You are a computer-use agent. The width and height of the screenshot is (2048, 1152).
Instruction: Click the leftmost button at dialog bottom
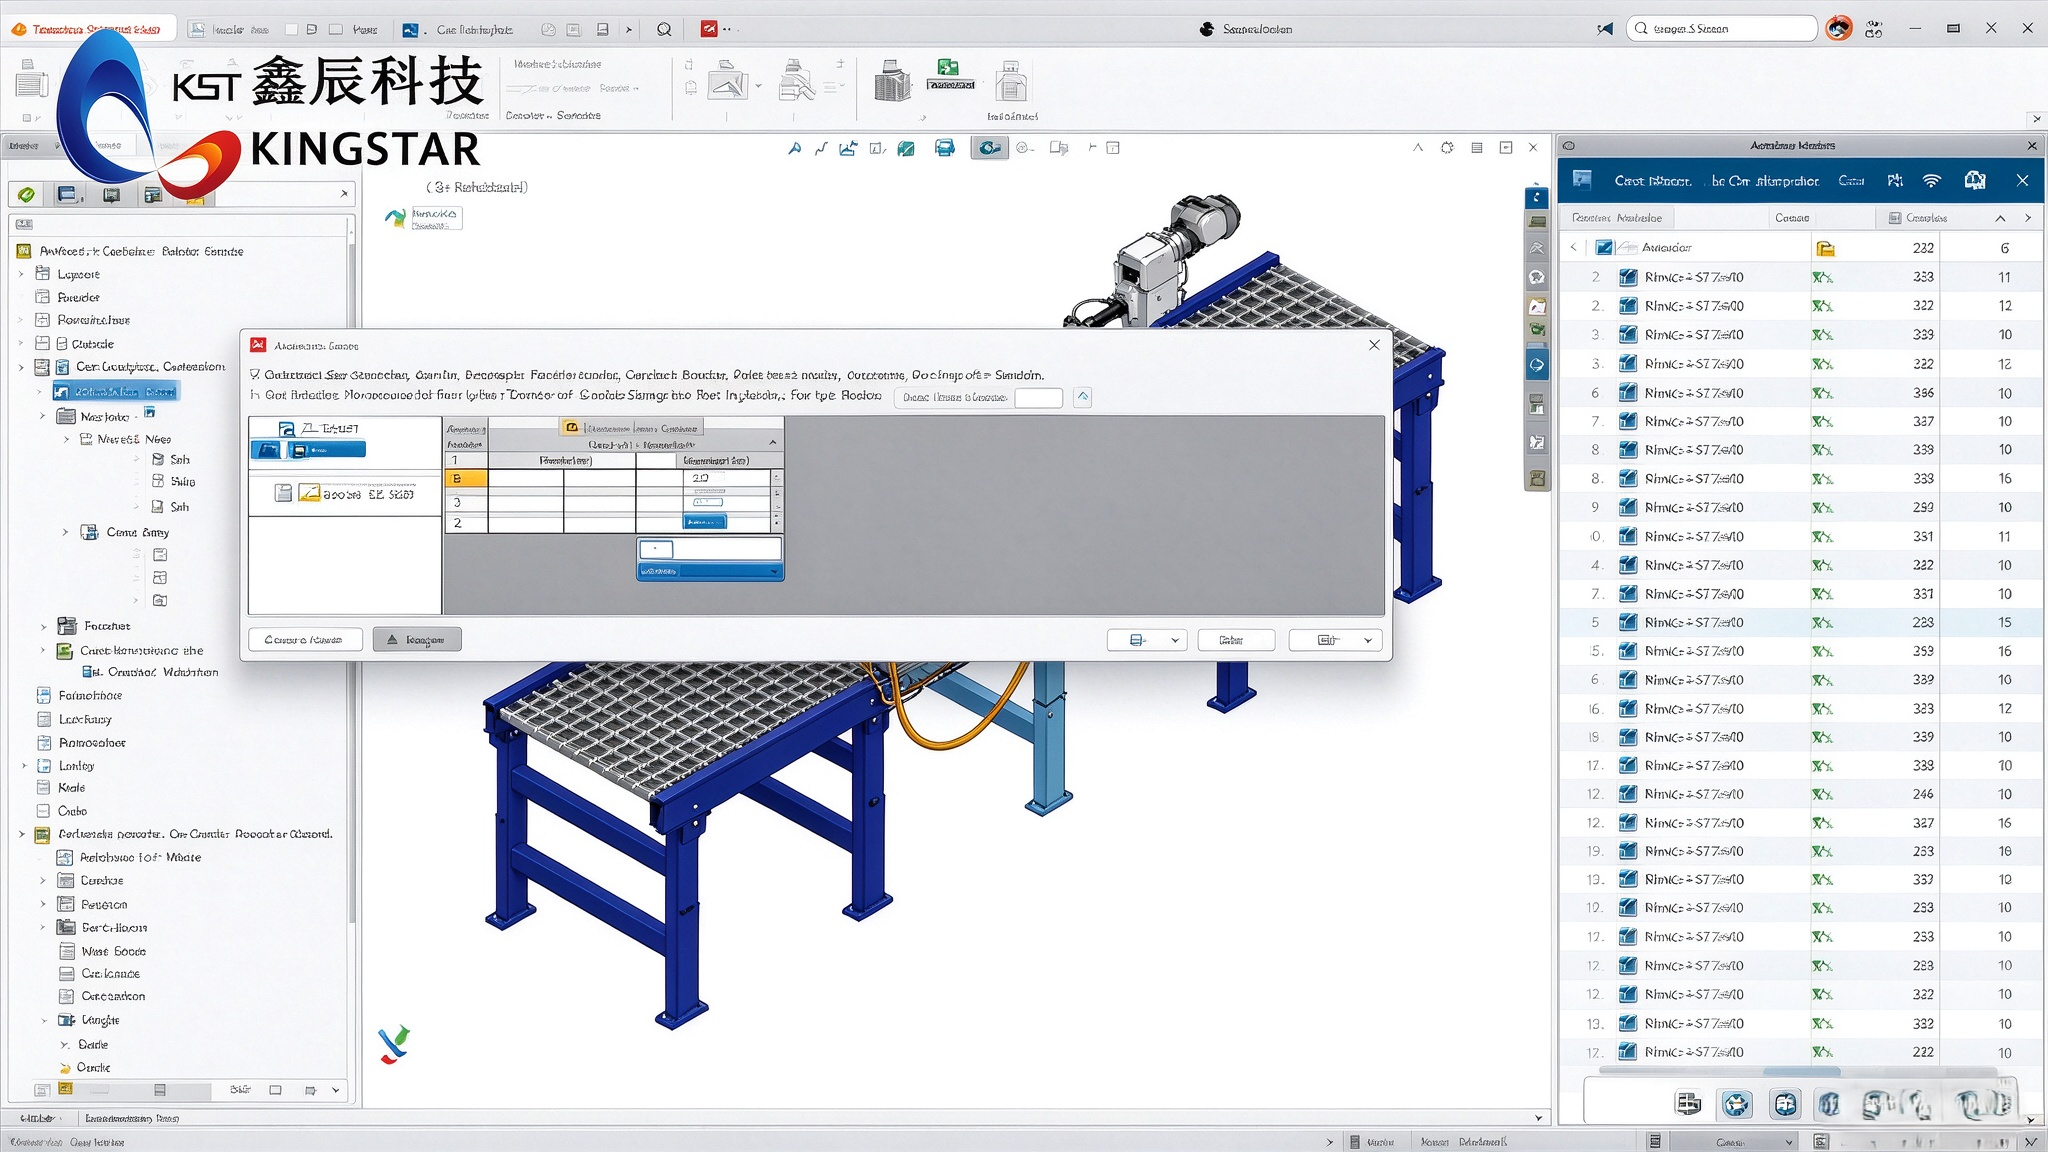coord(305,640)
